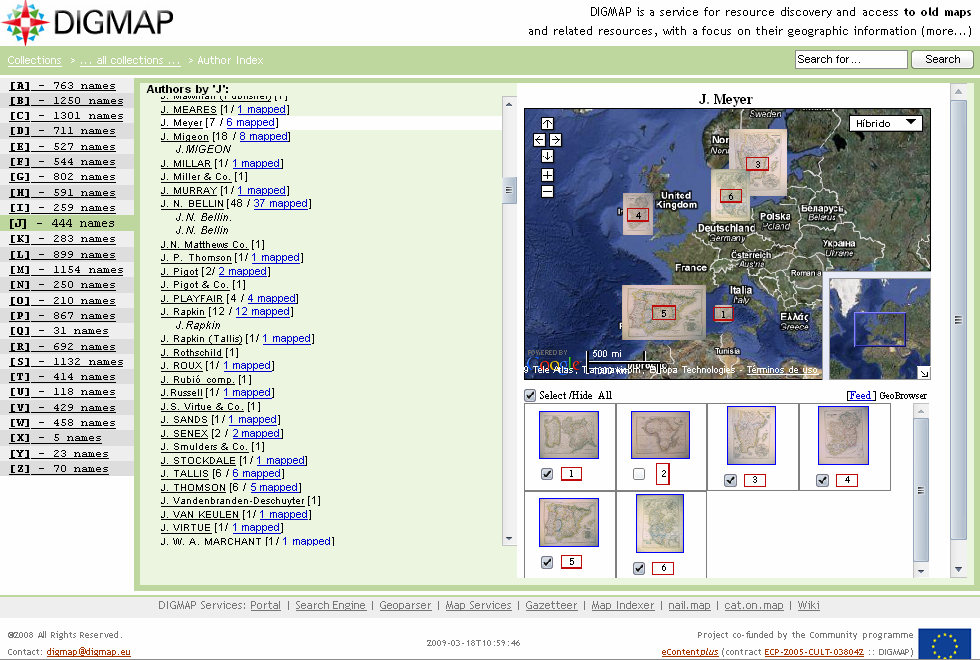Open map thumbnail numbered 1
The height and width of the screenshot is (660, 980).
coord(569,435)
